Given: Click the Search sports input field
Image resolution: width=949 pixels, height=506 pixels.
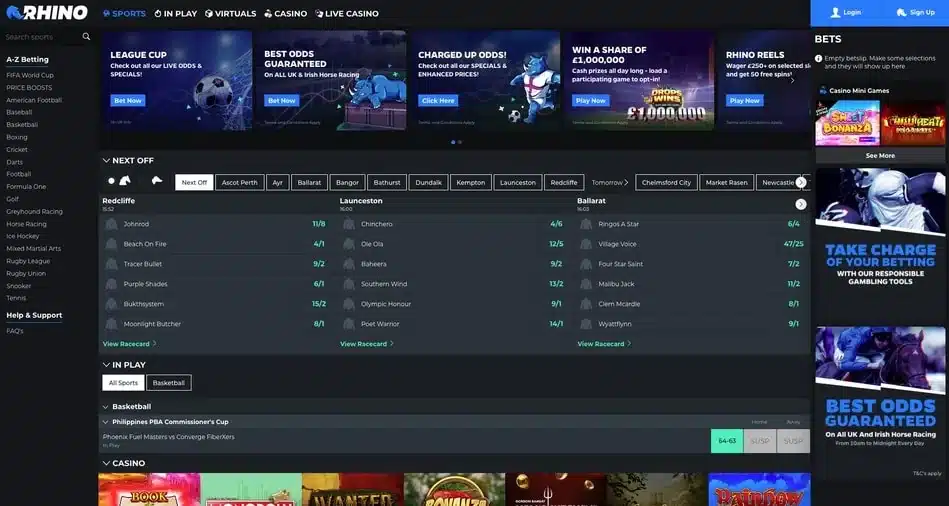Looking at the screenshot, I should tap(42, 37).
